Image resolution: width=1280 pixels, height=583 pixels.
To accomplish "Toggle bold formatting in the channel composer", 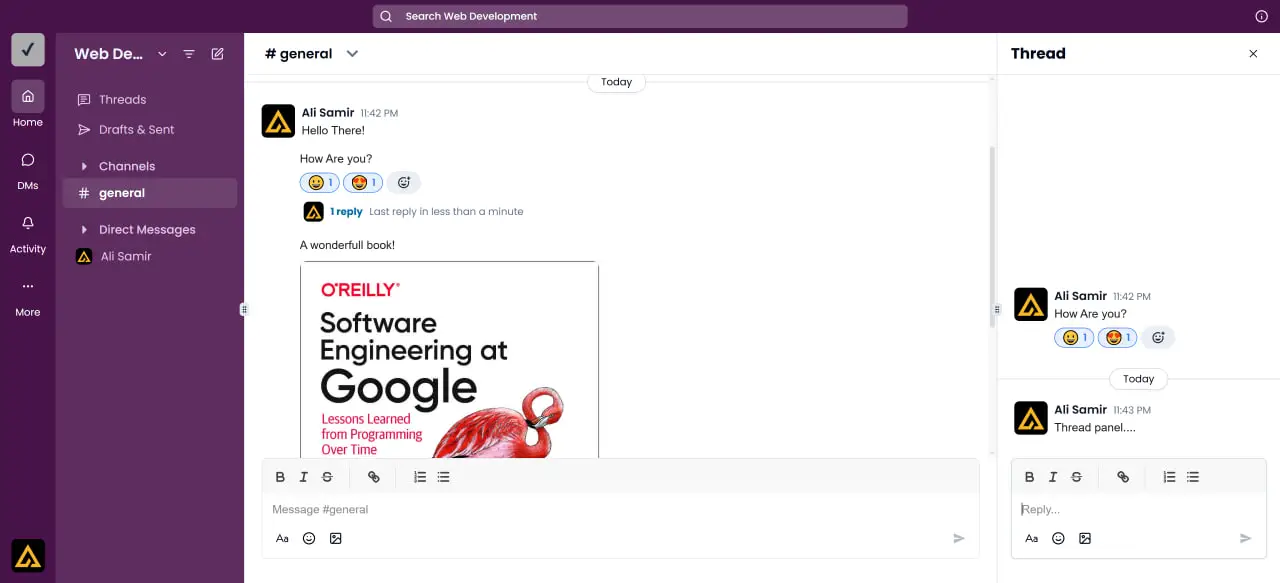I will pos(280,477).
